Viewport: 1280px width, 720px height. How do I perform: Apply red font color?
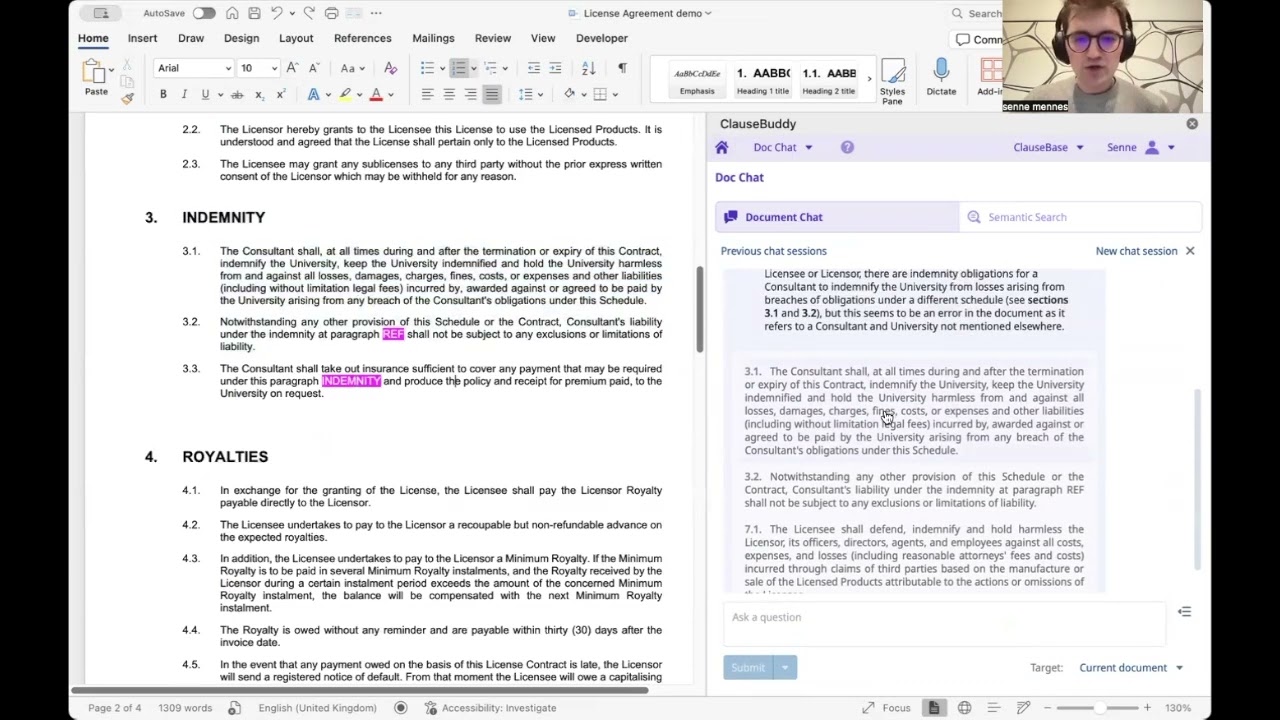pos(376,94)
